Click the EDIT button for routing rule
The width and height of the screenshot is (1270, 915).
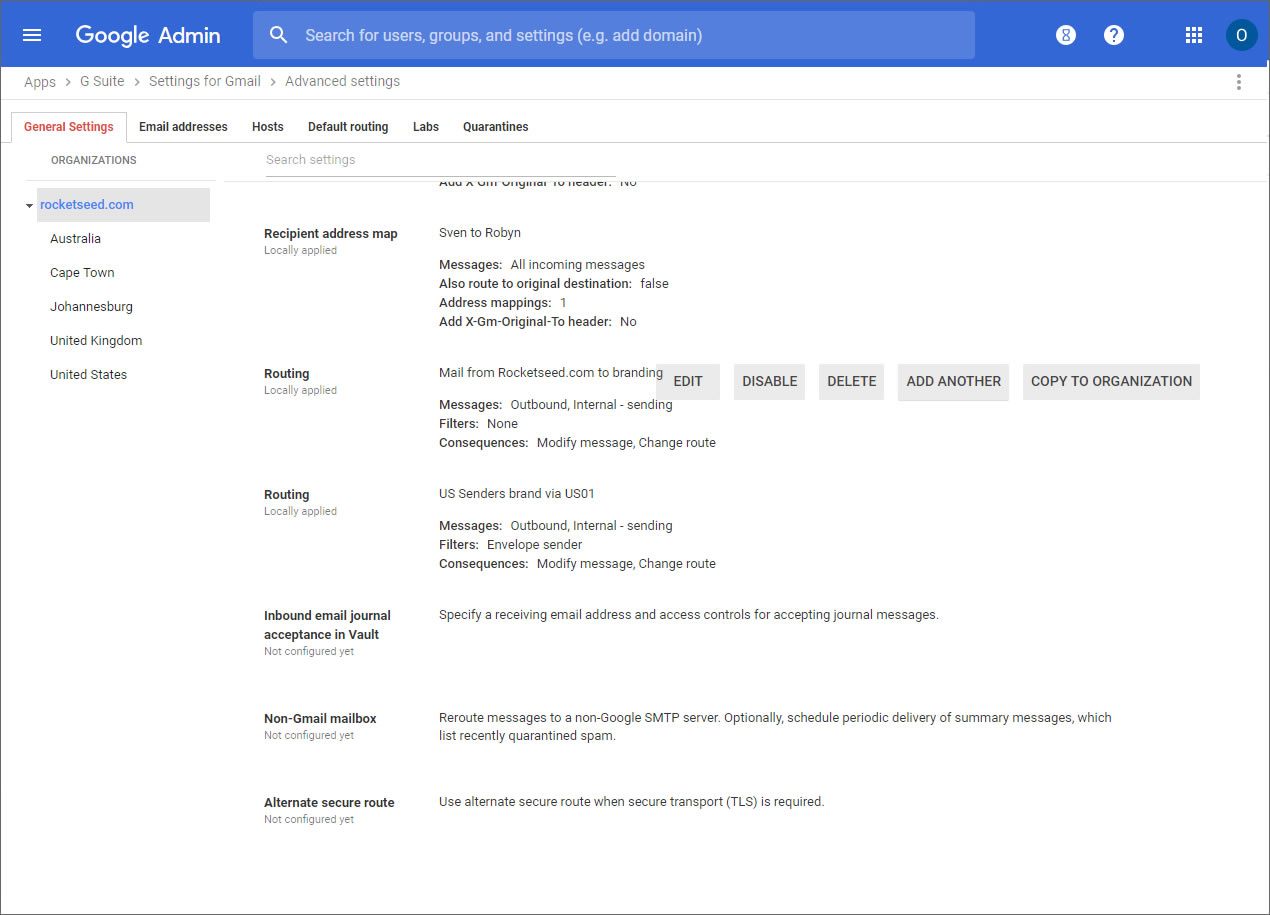(x=688, y=381)
